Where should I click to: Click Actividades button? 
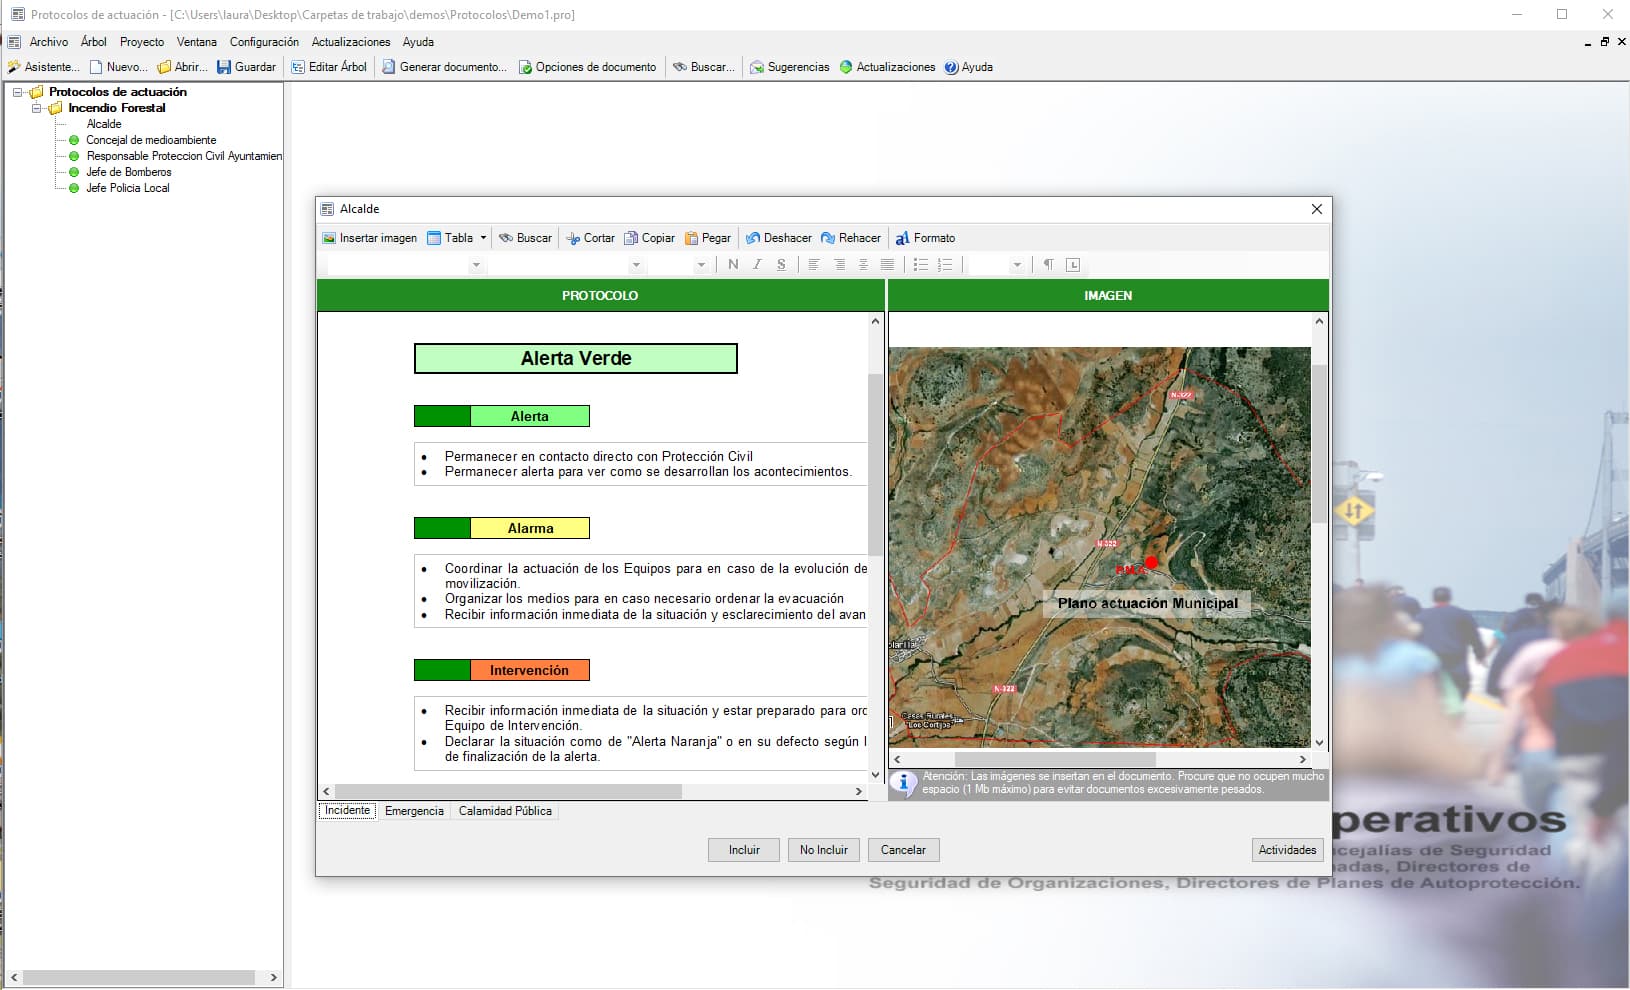[x=1288, y=850]
